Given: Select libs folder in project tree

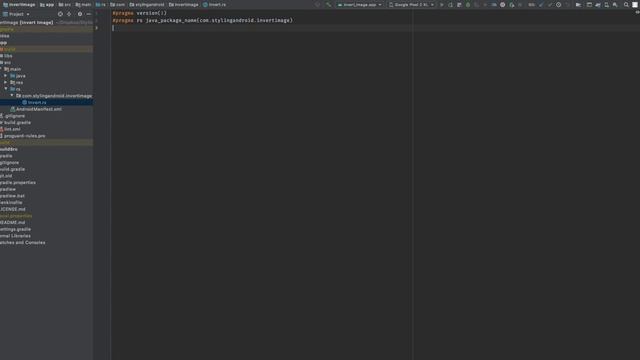Looking at the screenshot, I should [x=6, y=56].
